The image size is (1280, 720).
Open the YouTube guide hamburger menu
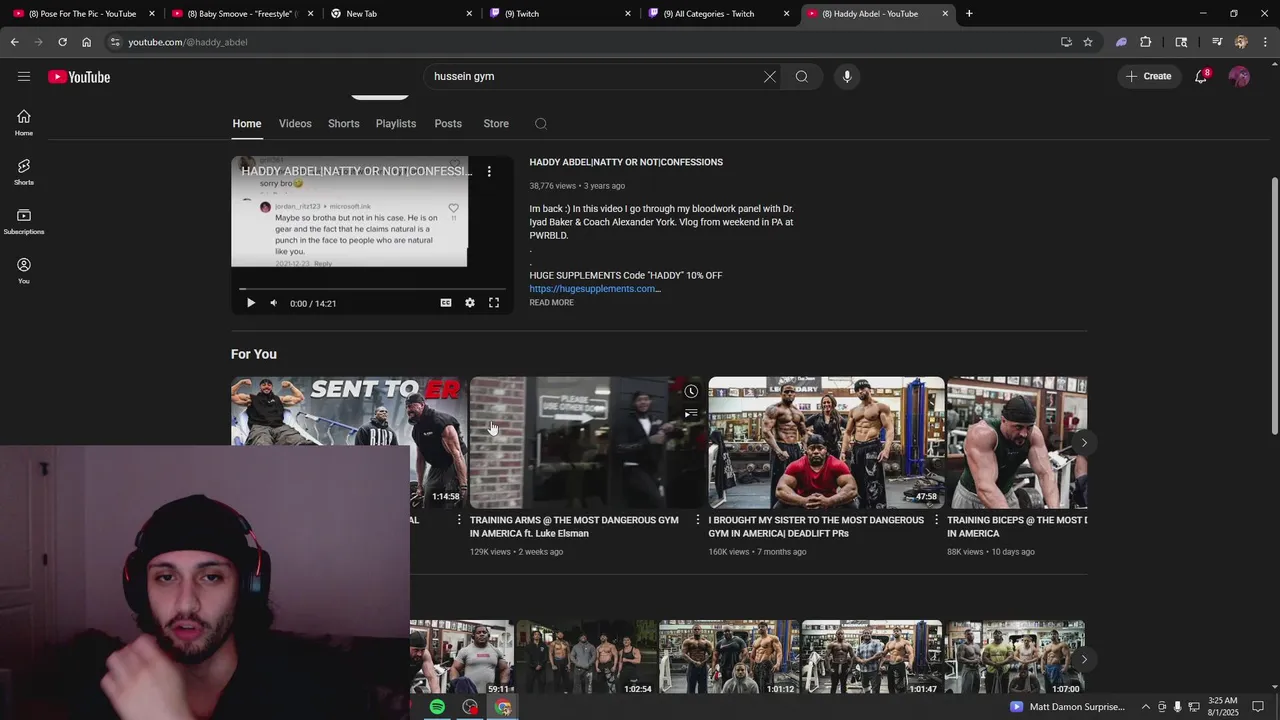pyautogui.click(x=24, y=76)
